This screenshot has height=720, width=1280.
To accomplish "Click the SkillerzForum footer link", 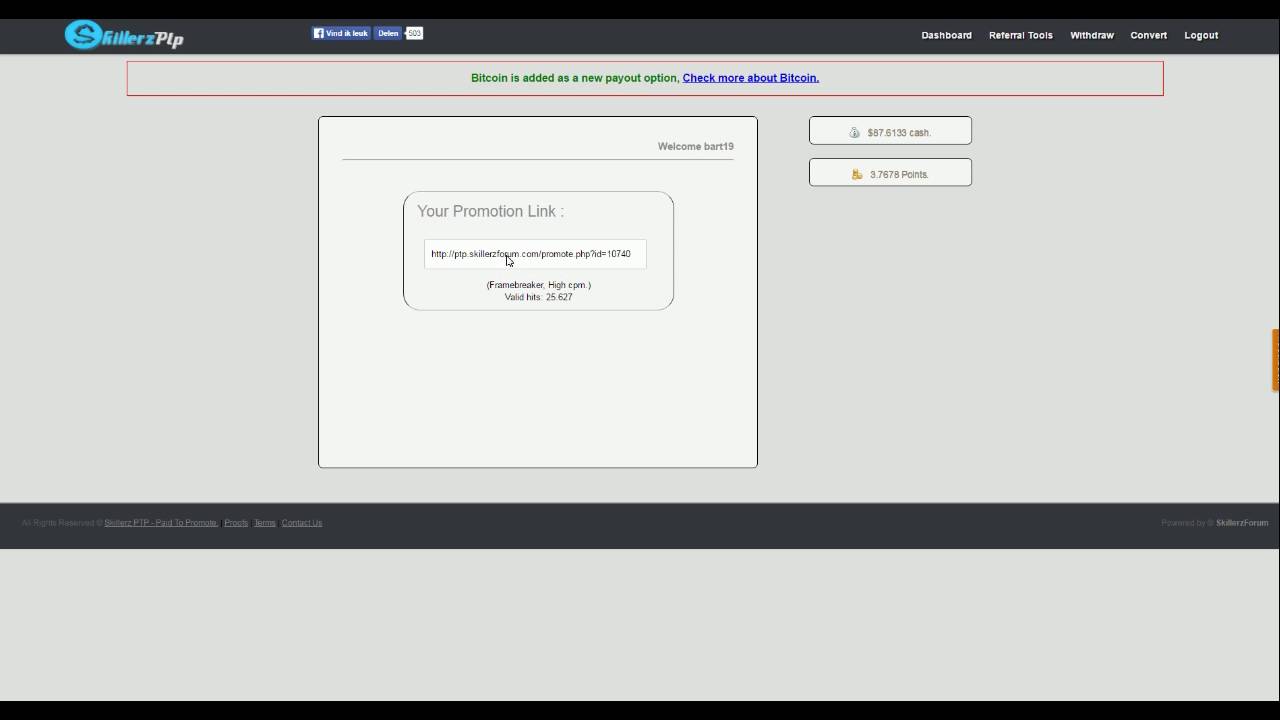I will pyautogui.click(x=1242, y=523).
